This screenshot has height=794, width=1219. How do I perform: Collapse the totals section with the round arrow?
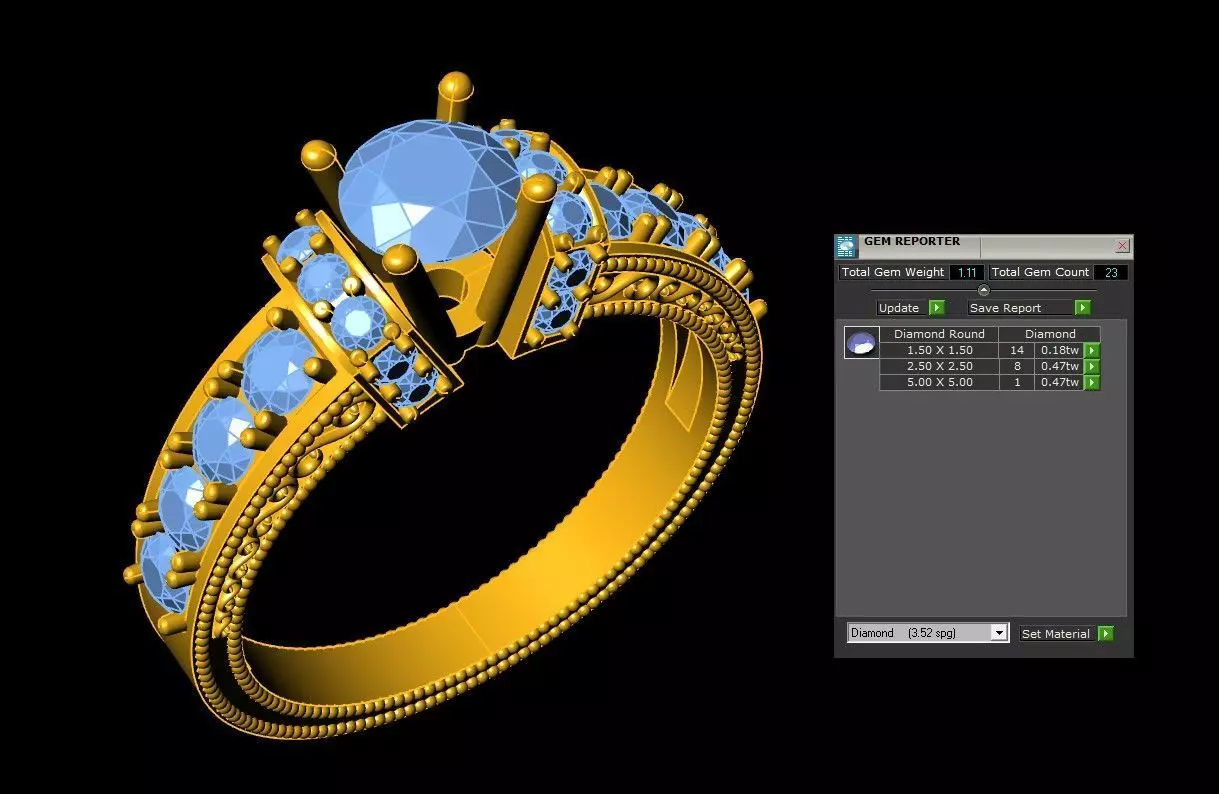point(983,290)
